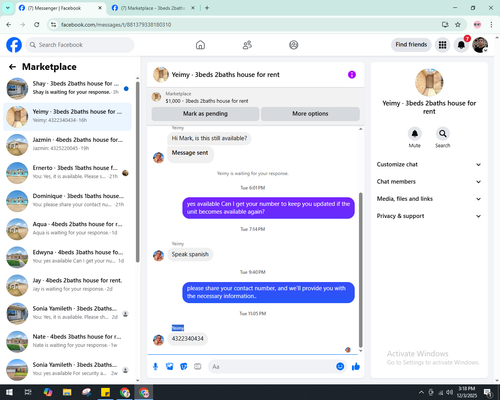View site information icon in address bar
Image resolution: width=500 pixels, height=400 pixels.
tap(53, 24)
